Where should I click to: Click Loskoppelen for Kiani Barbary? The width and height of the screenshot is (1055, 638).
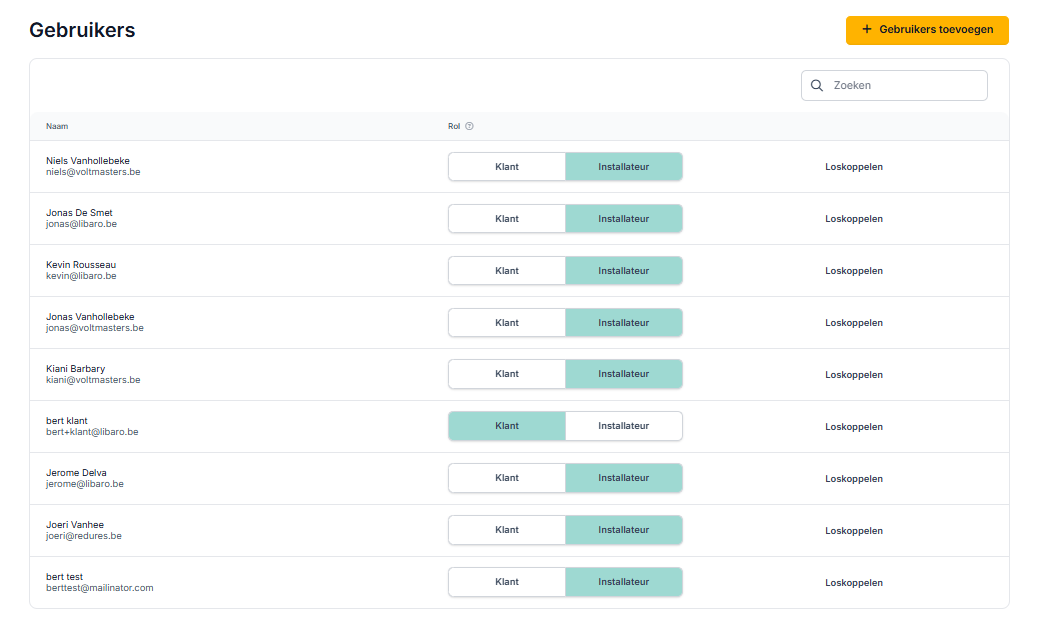click(x=854, y=374)
